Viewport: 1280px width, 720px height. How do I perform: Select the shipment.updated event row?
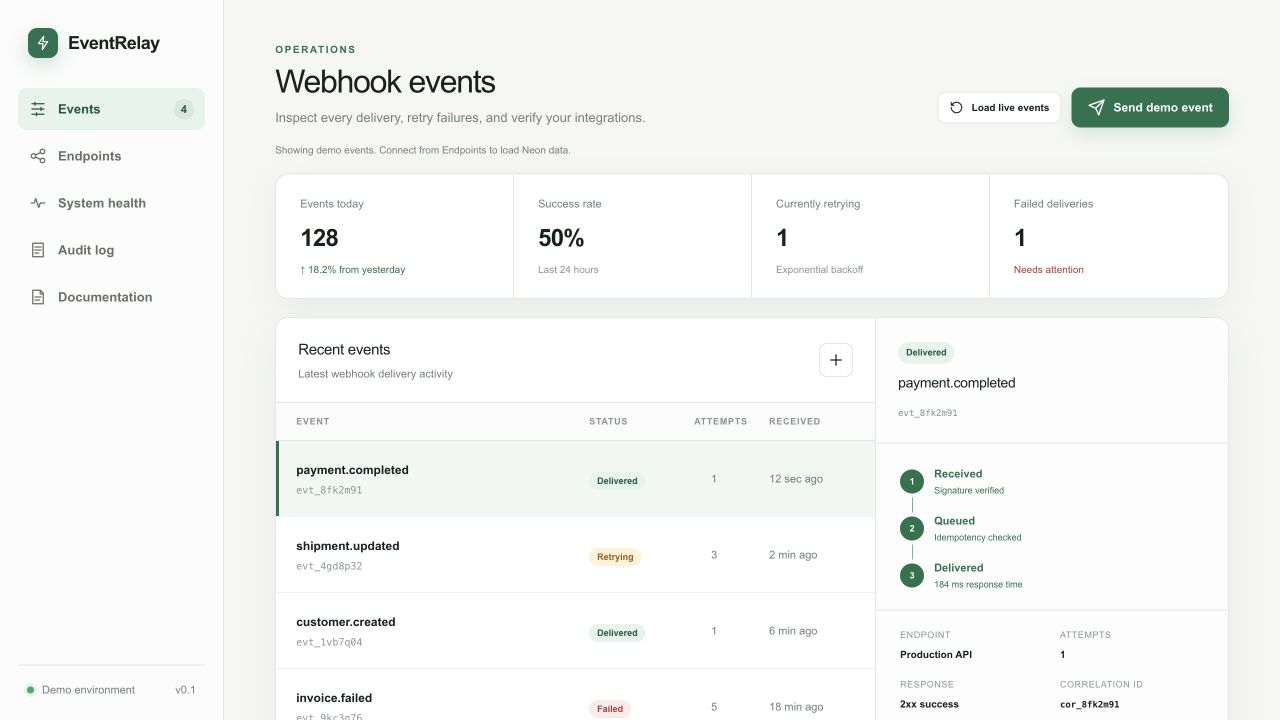(x=575, y=555)
